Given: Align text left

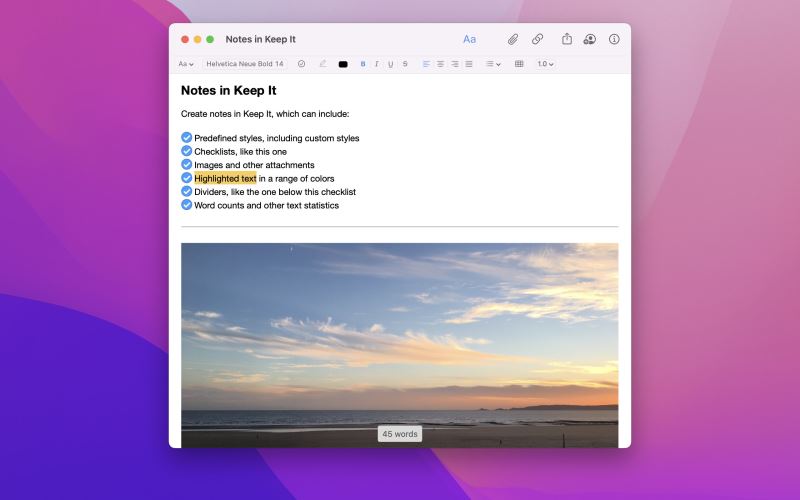Looking at the screenshot, I should coord(426,64).
